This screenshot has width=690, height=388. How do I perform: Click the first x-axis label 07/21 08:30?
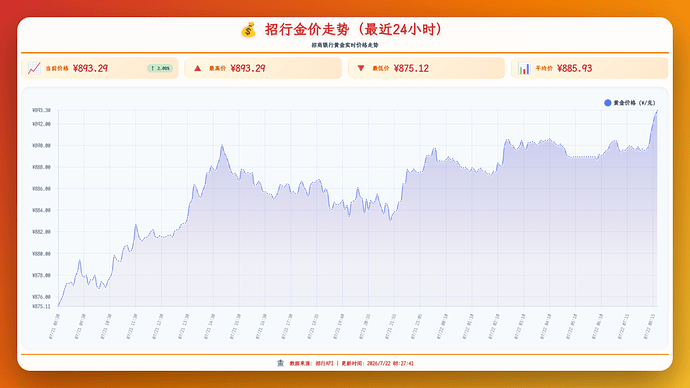click(x=54, y=326)
